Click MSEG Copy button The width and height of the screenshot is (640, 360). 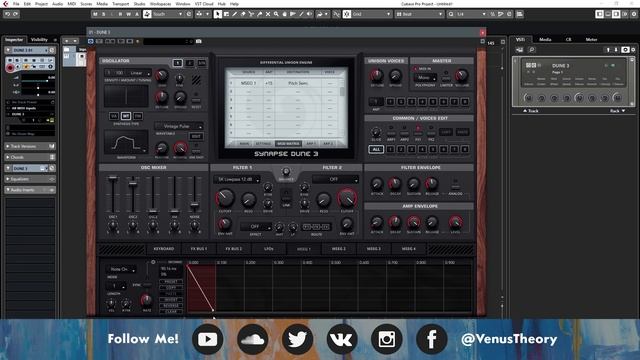click(171, 288)
